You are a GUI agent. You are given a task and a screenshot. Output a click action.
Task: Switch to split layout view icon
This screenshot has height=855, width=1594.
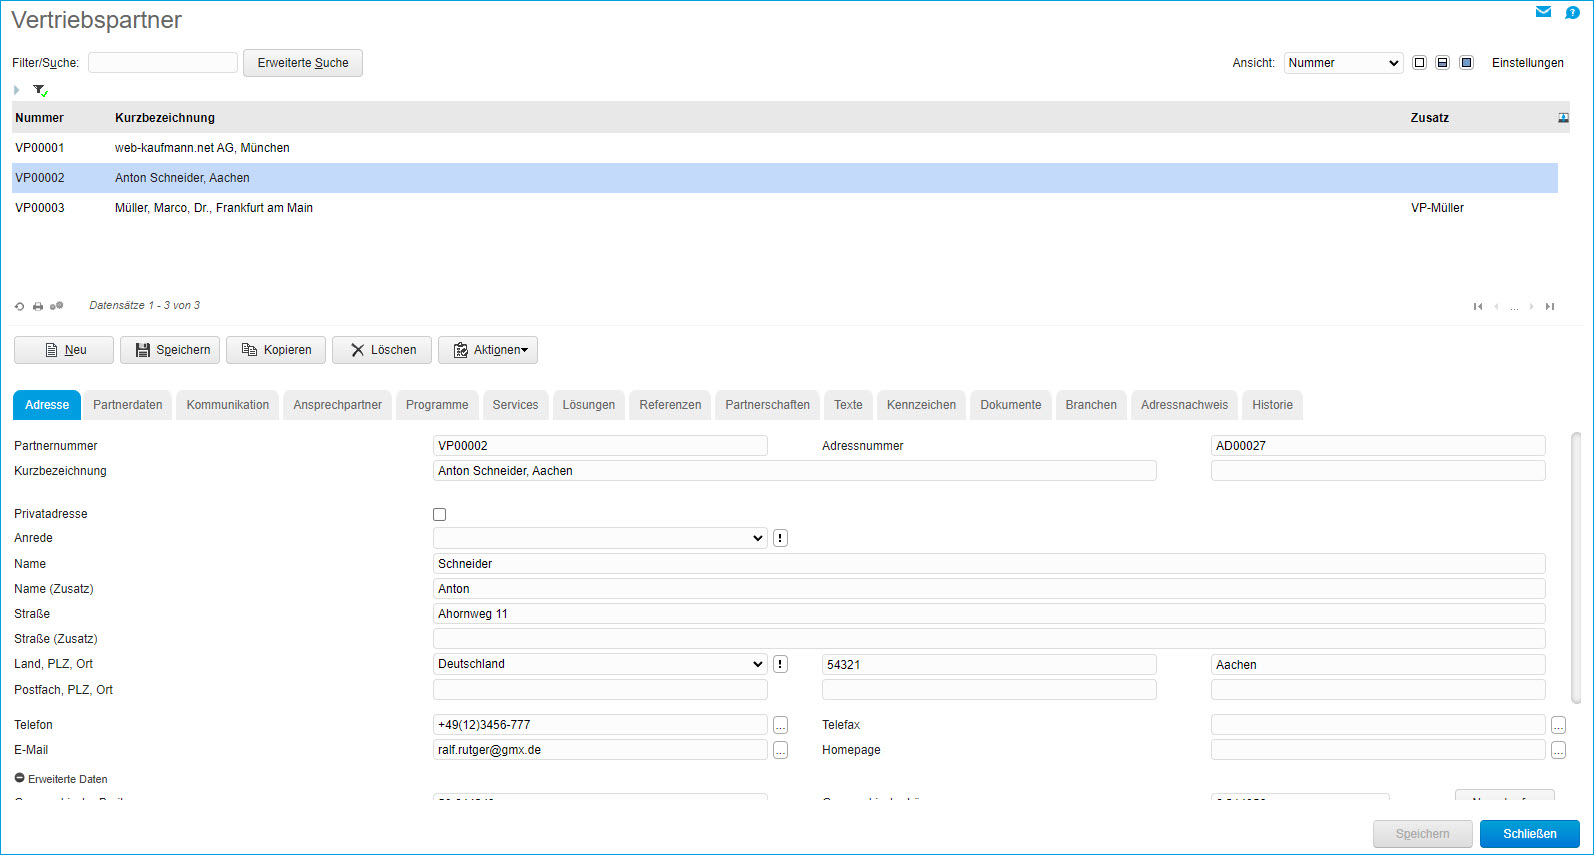(1443, 63)
